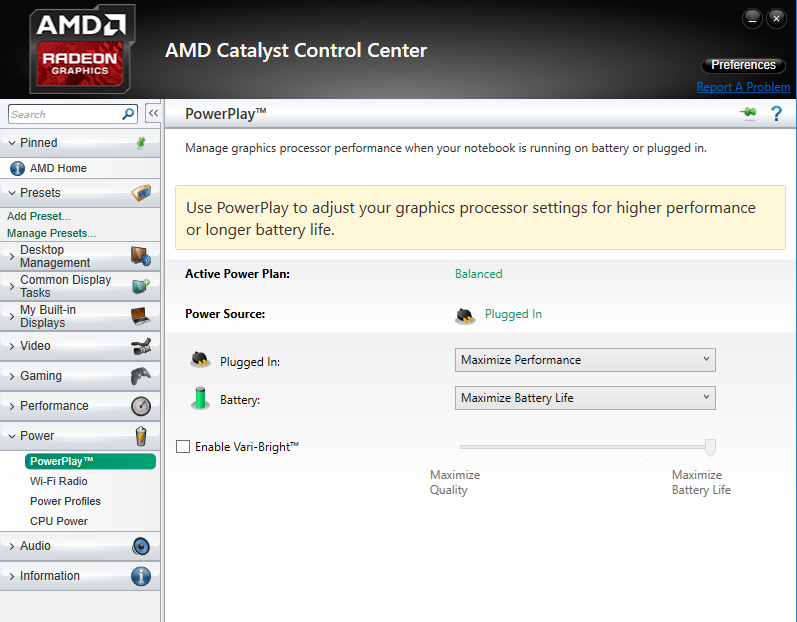Open help with the question mark icon
Screen dimensions: 797x622
coord(776,113)
